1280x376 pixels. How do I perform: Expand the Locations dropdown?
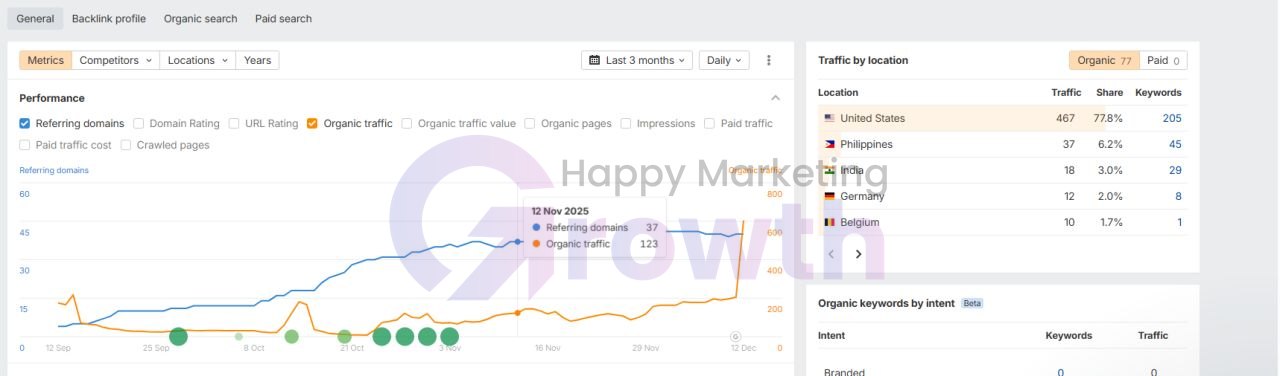(197, 60)
